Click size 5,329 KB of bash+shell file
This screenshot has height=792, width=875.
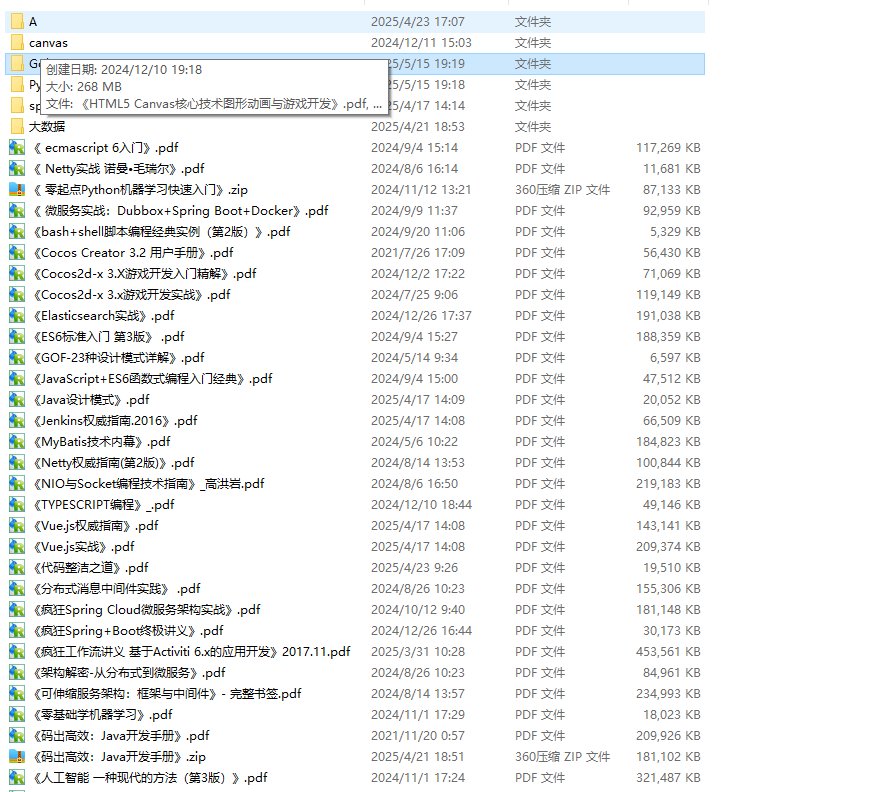(675, 232)
